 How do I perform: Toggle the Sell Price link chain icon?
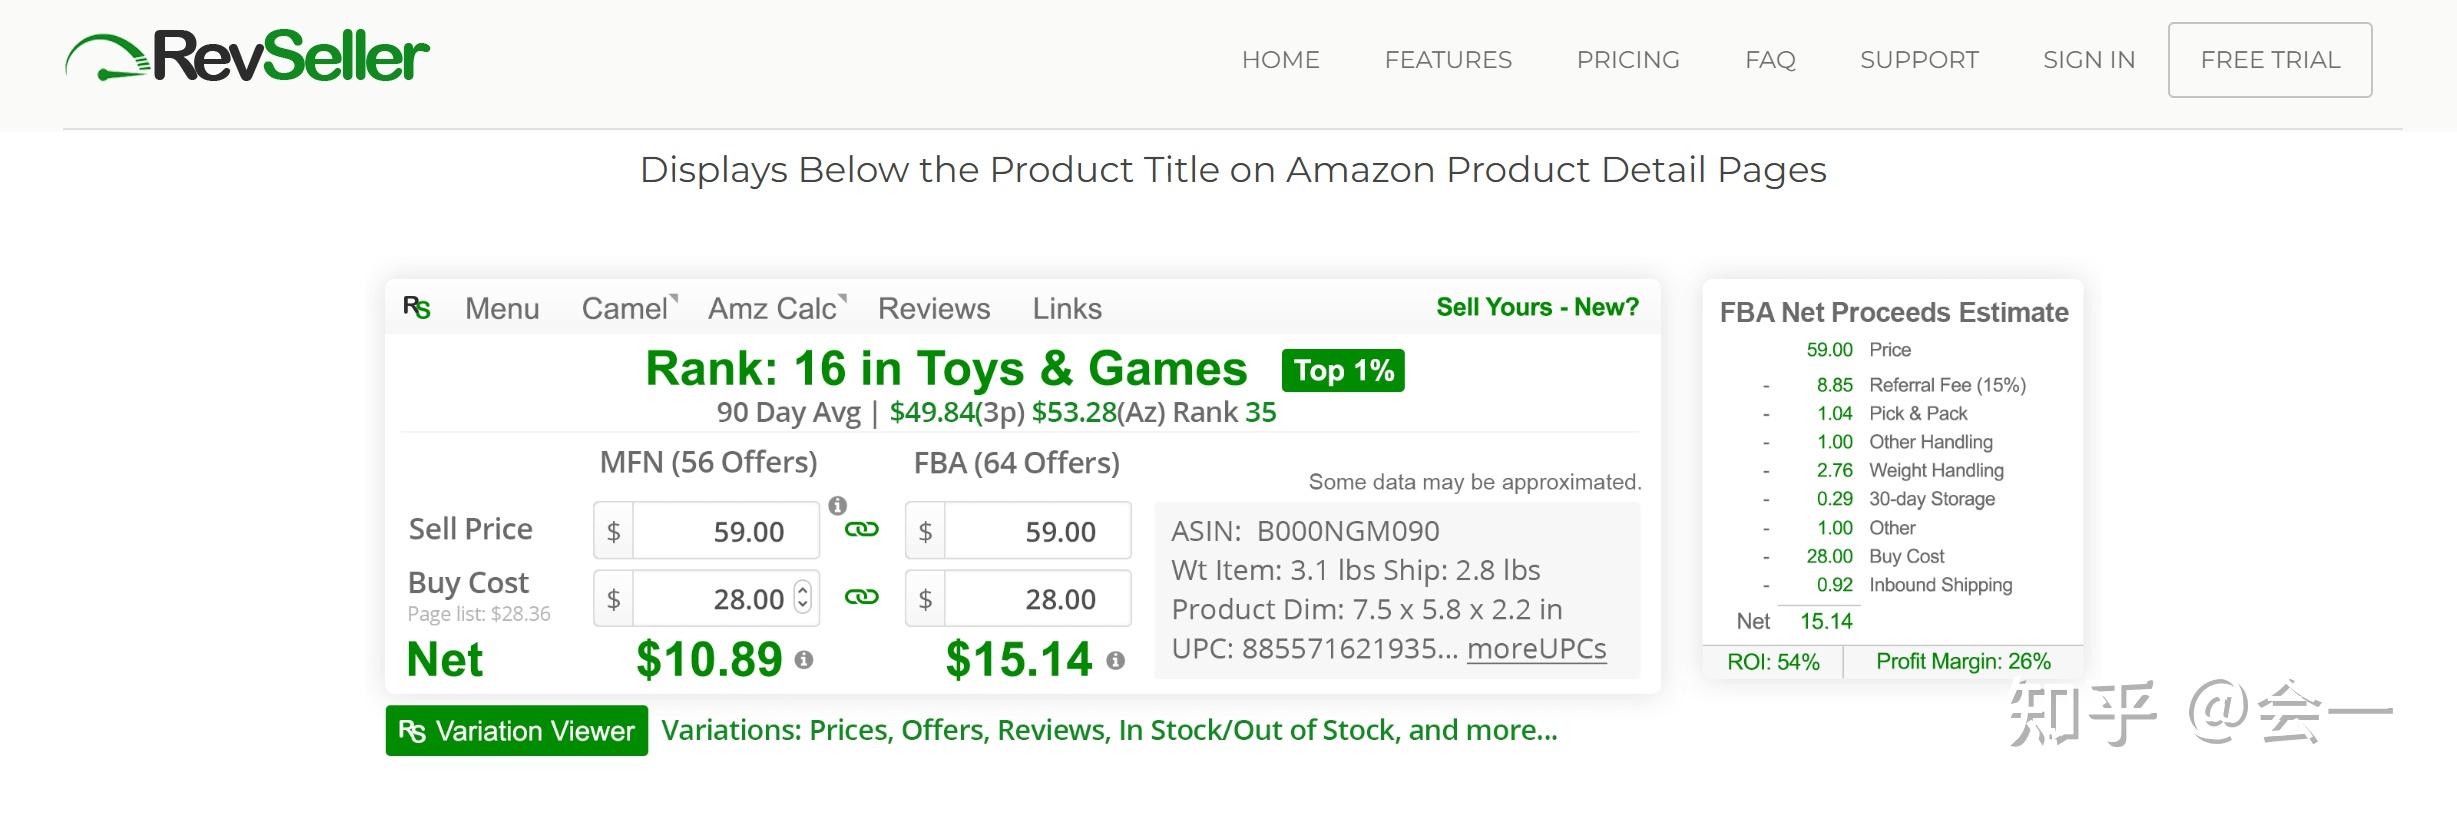tap(861, 529)
